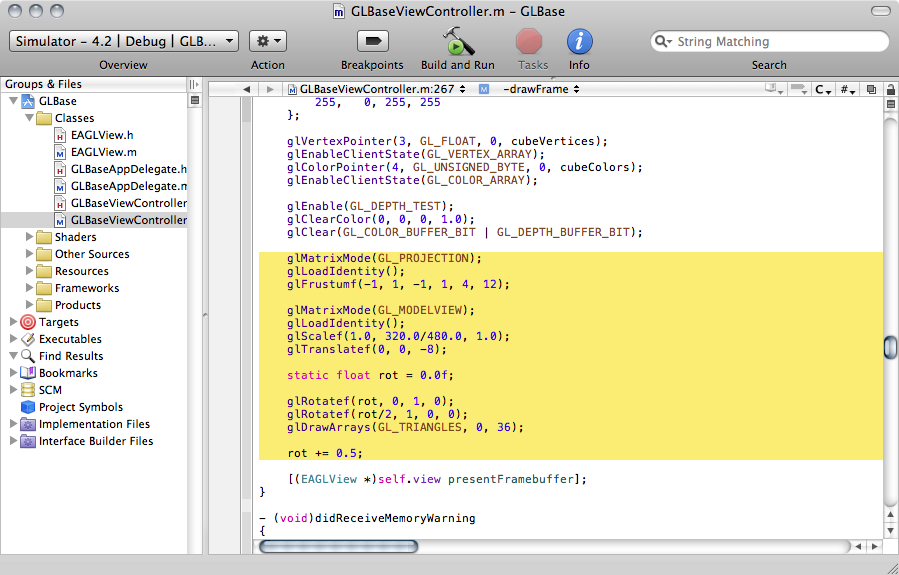The width and height of the screenshot is (899, 575).
Task: Select the Project Symbols cube icon
Action: pyautogui.click(x=28, y=407)
